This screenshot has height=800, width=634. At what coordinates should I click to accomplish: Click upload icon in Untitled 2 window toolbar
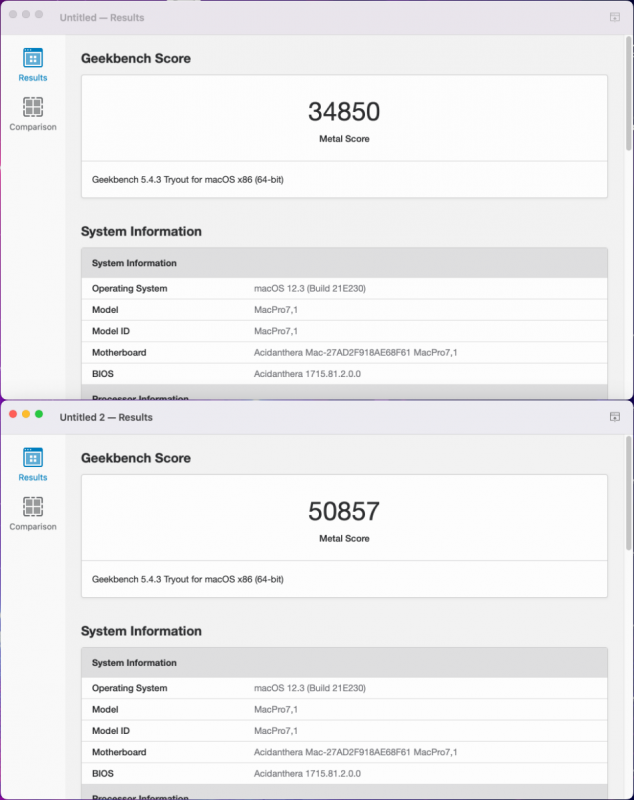pos(615,417)
